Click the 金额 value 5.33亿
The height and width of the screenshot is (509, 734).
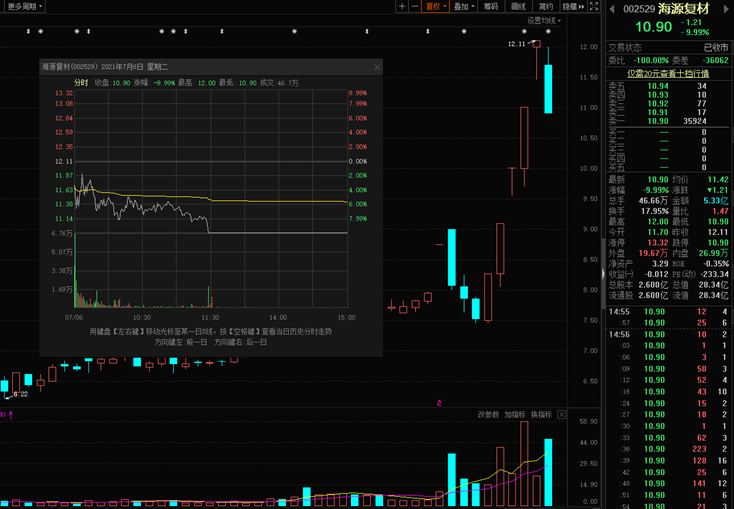click(x=716, y=200)
